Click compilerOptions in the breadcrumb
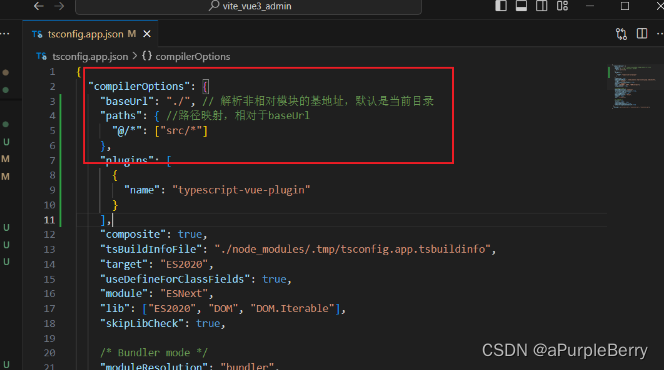Viewport: 664px width, 370px height. [x=193, y=57]
